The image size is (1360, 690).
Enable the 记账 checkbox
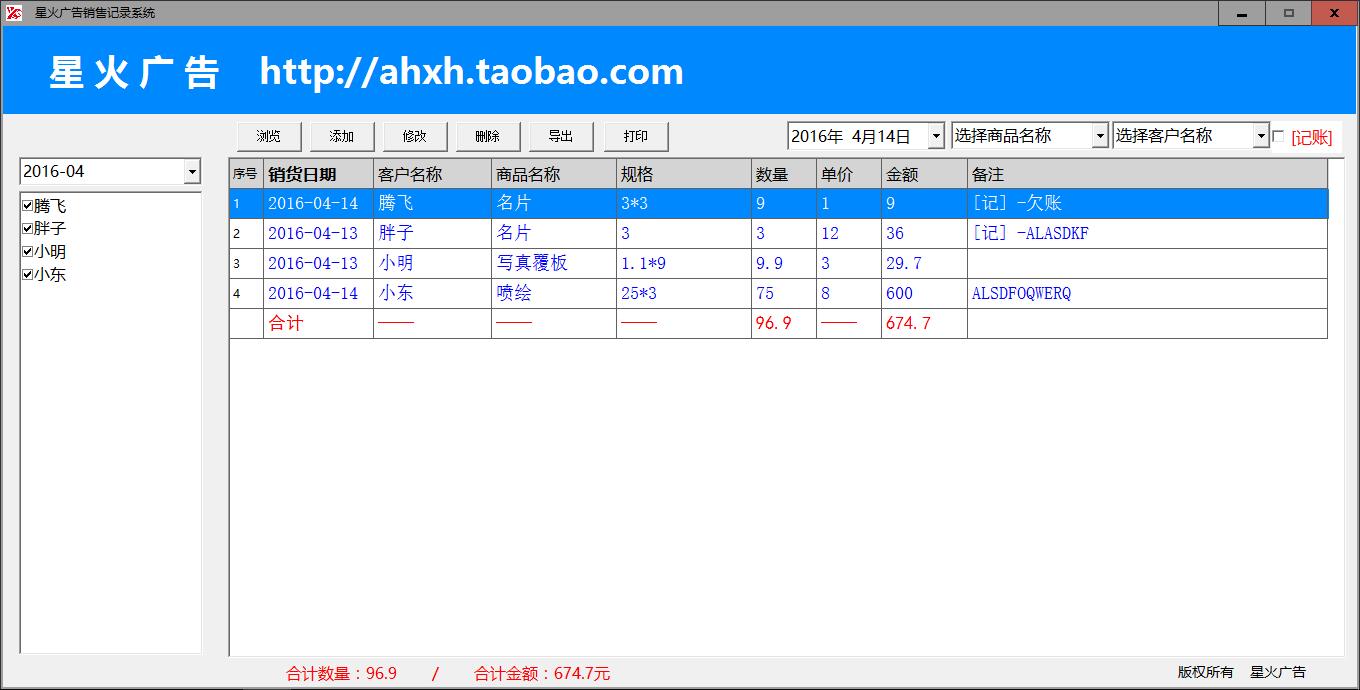1278,137
